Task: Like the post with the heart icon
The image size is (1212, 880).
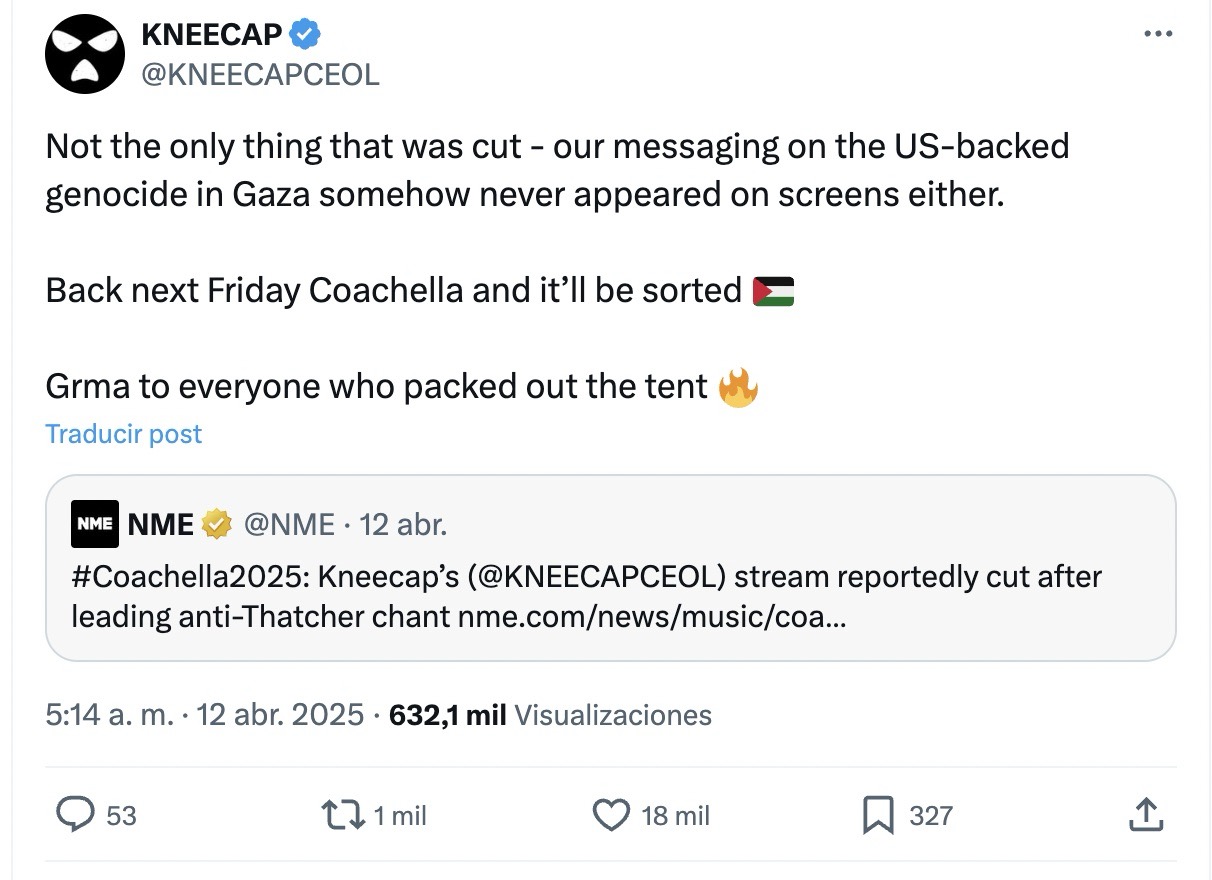Action: pos(611,815)
